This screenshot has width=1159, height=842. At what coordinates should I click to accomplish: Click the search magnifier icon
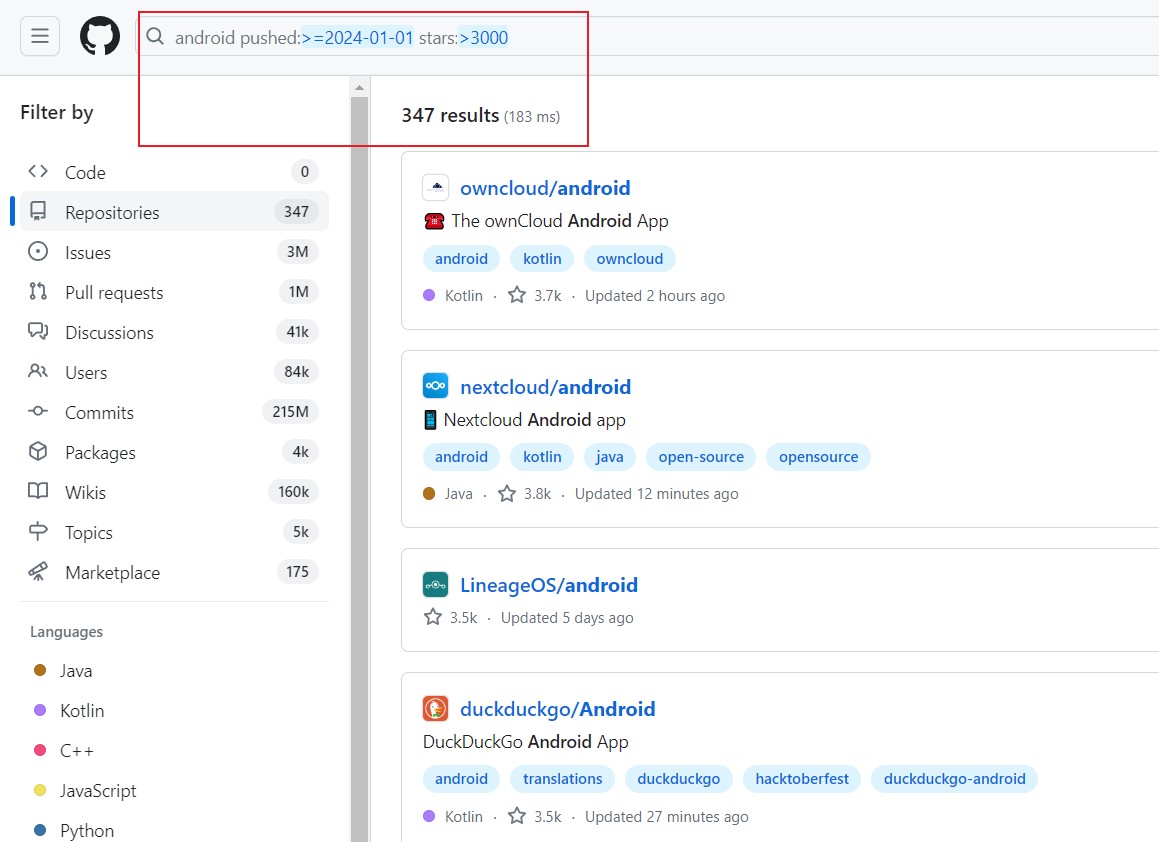(154, 36)
